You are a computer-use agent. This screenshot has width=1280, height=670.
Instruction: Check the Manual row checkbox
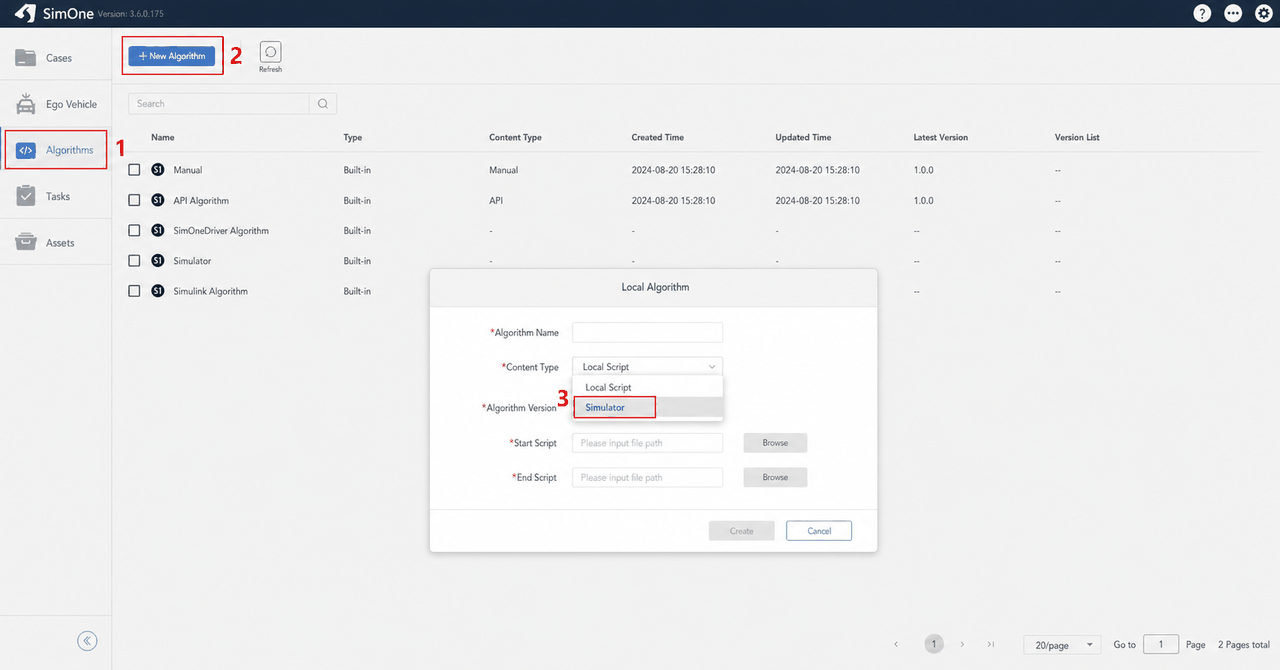134,170
